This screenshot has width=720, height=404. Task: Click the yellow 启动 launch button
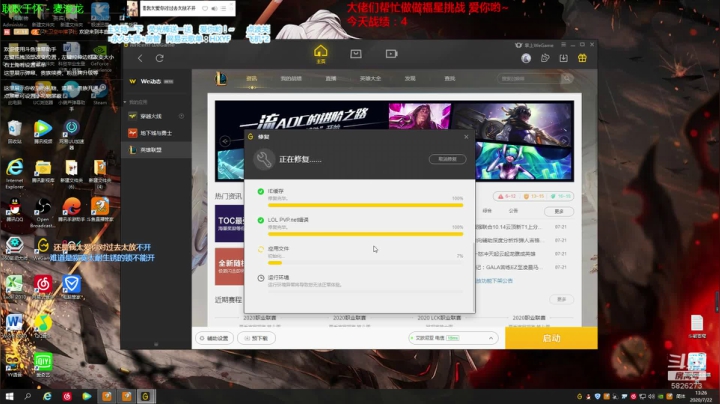551,338
